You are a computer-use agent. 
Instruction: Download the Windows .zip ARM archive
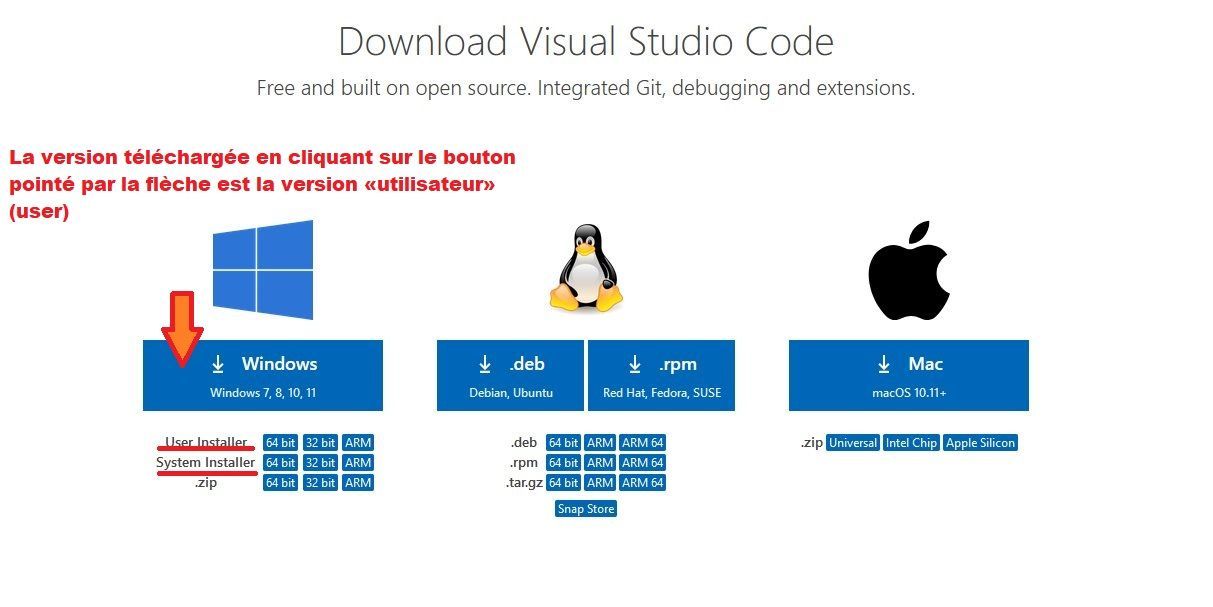(358, 483)
